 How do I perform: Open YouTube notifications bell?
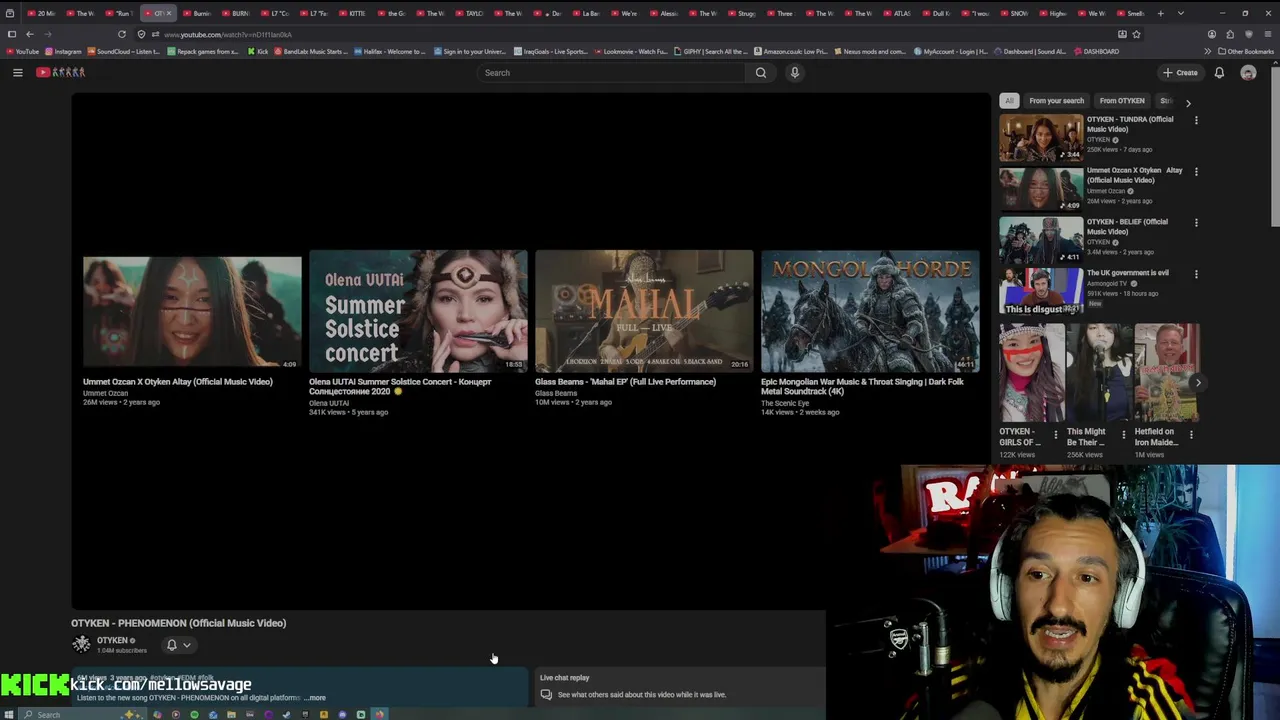point(1219,72)
